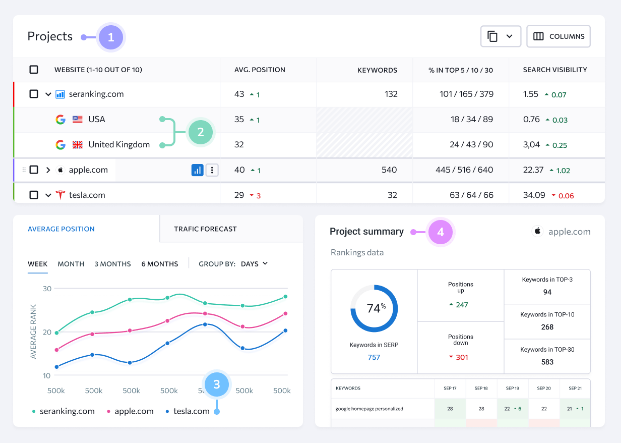Click the copy icon in the top toolbar
This screenshot has width=622, height=444.
[x=492, y=37]
